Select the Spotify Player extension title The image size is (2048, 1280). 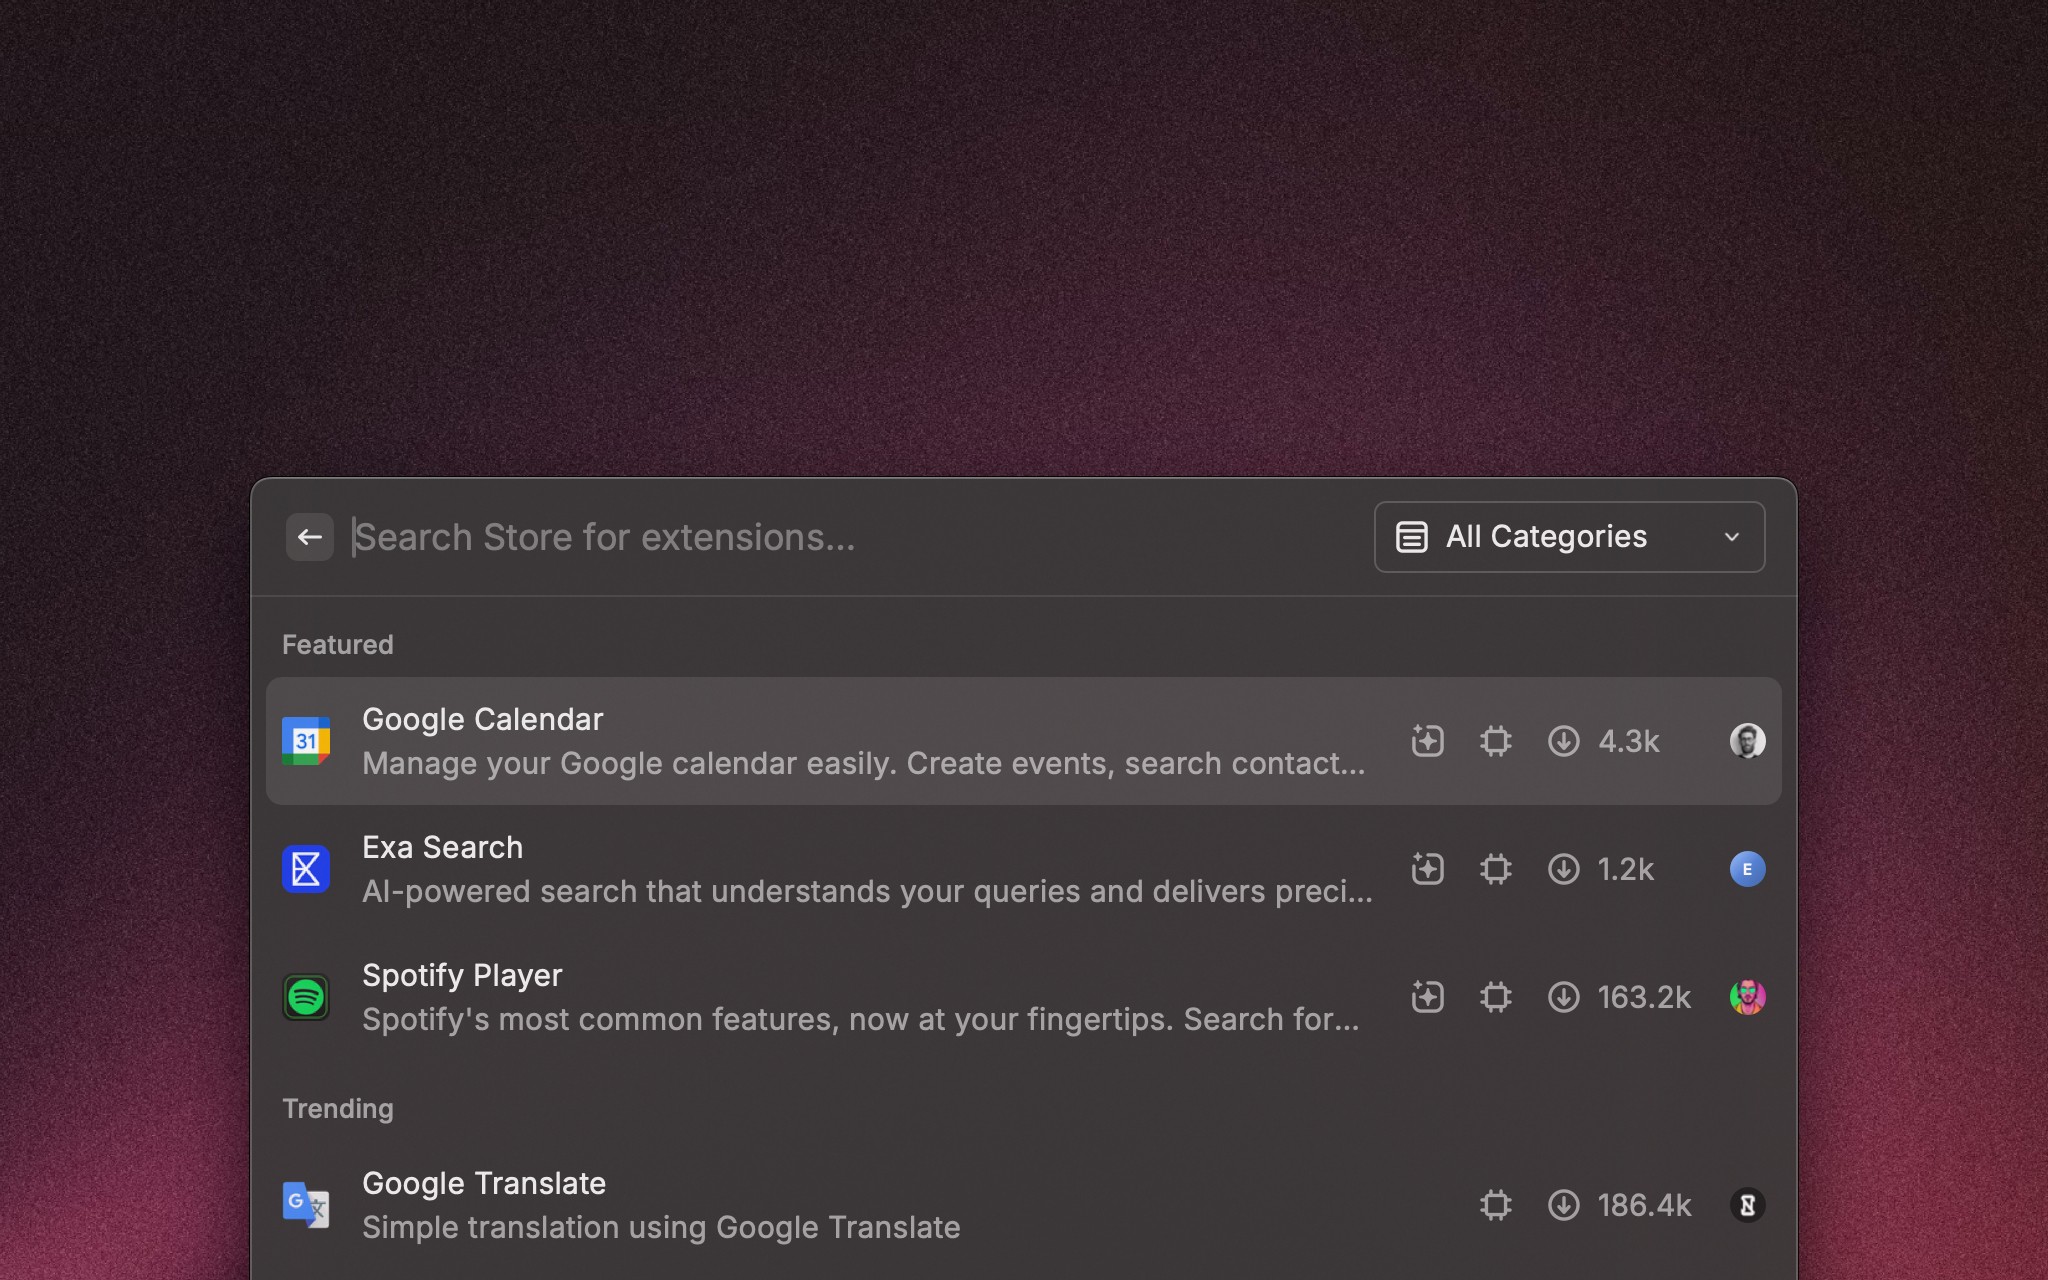462,975
